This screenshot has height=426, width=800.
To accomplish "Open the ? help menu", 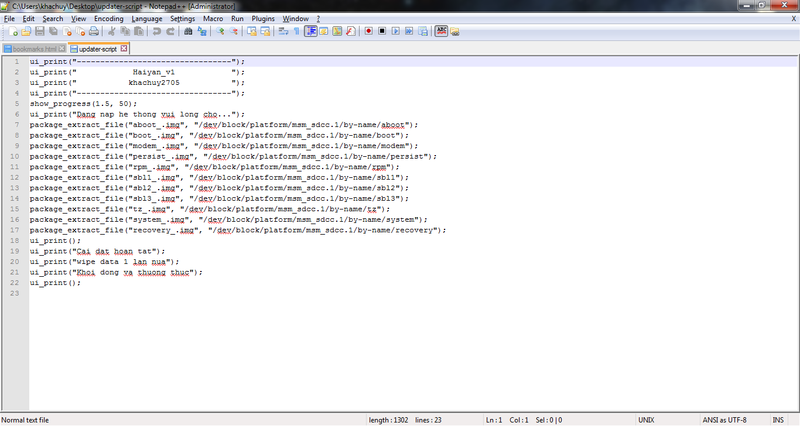I will pos(318,18).
